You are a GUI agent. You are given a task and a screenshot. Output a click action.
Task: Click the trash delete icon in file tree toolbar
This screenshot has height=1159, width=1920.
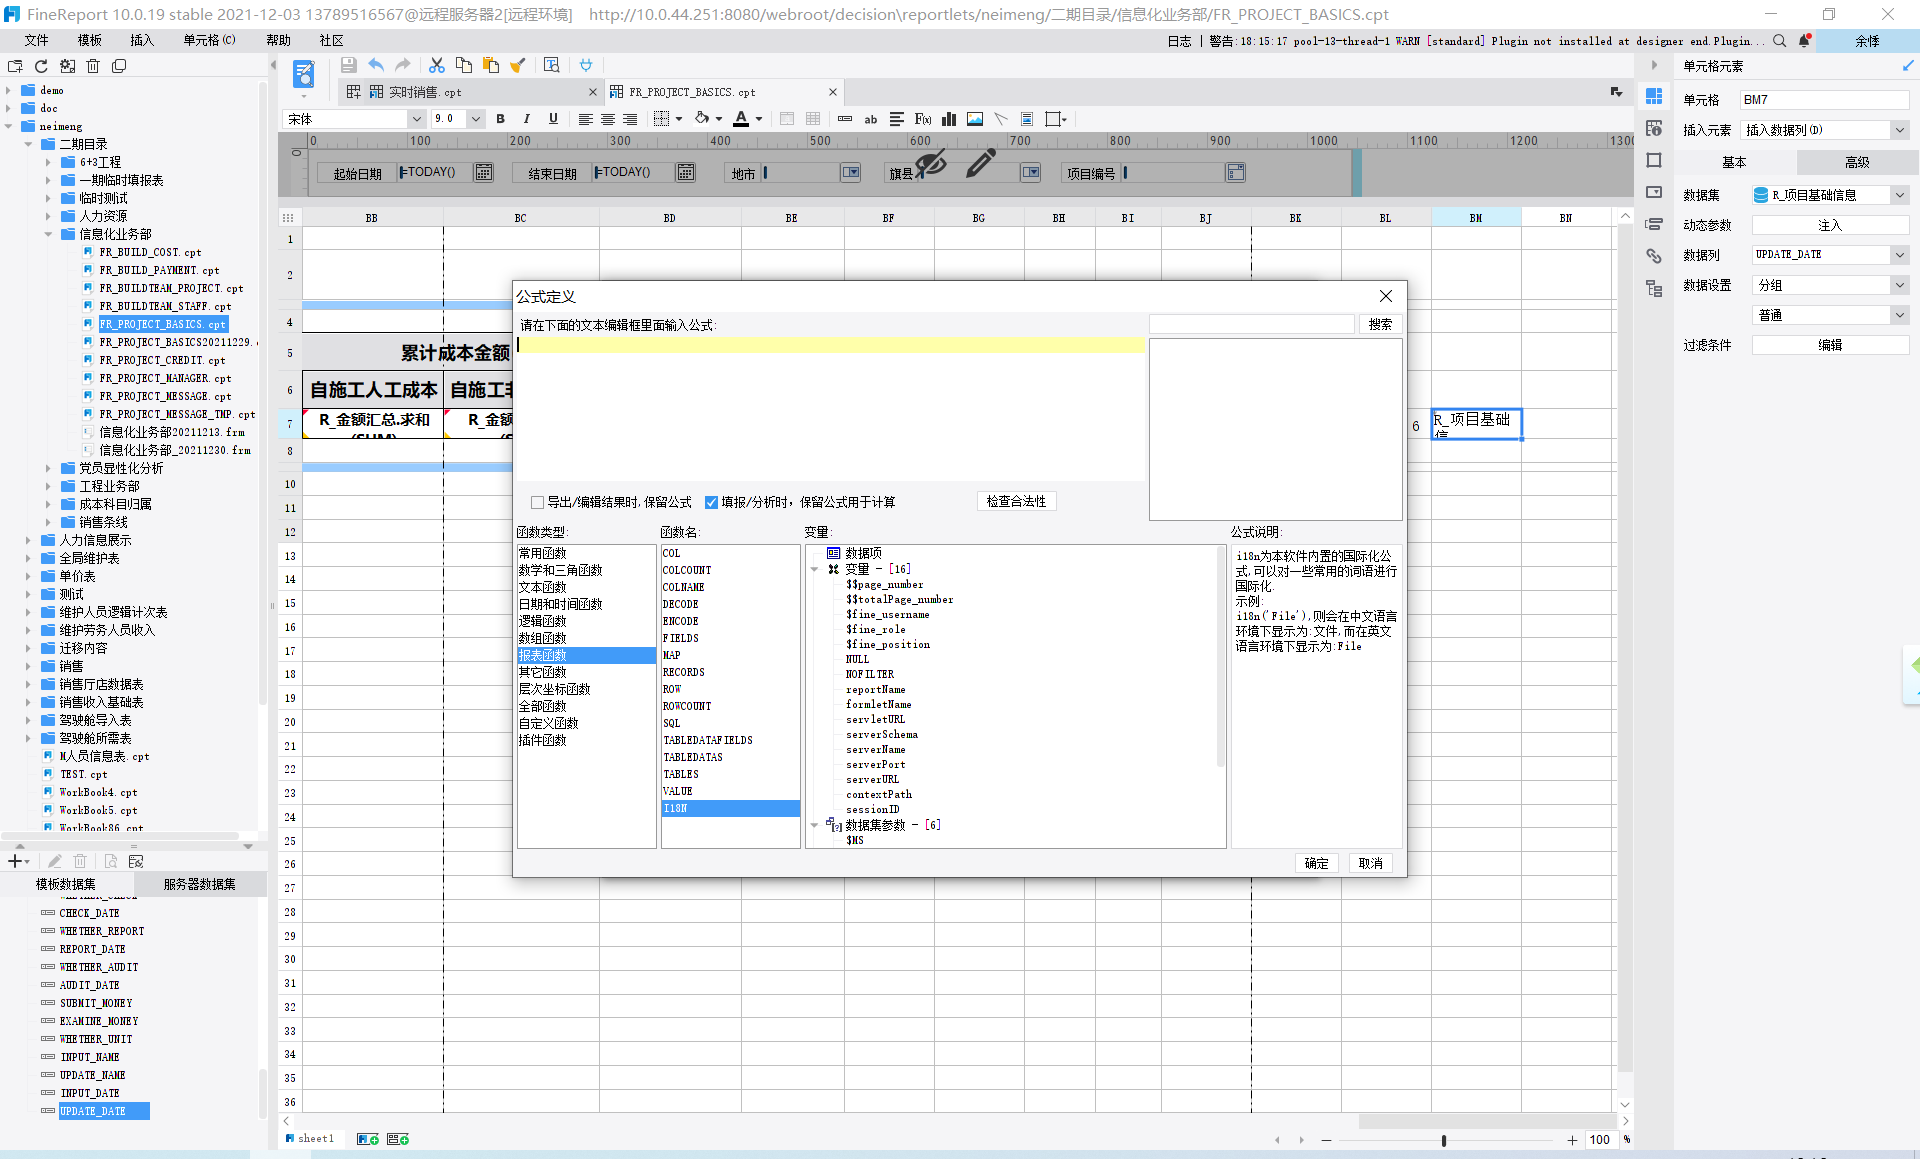93,66
